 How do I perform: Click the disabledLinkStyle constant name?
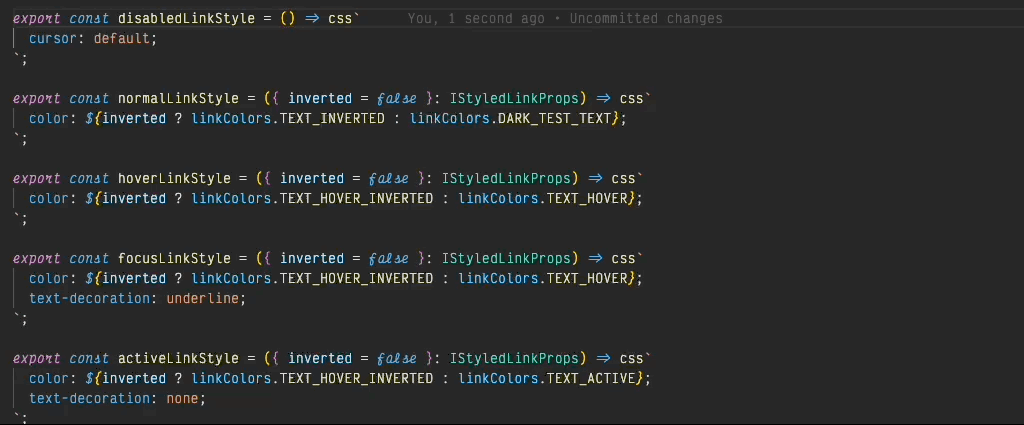pyautogui.click(x=186, y=18)
